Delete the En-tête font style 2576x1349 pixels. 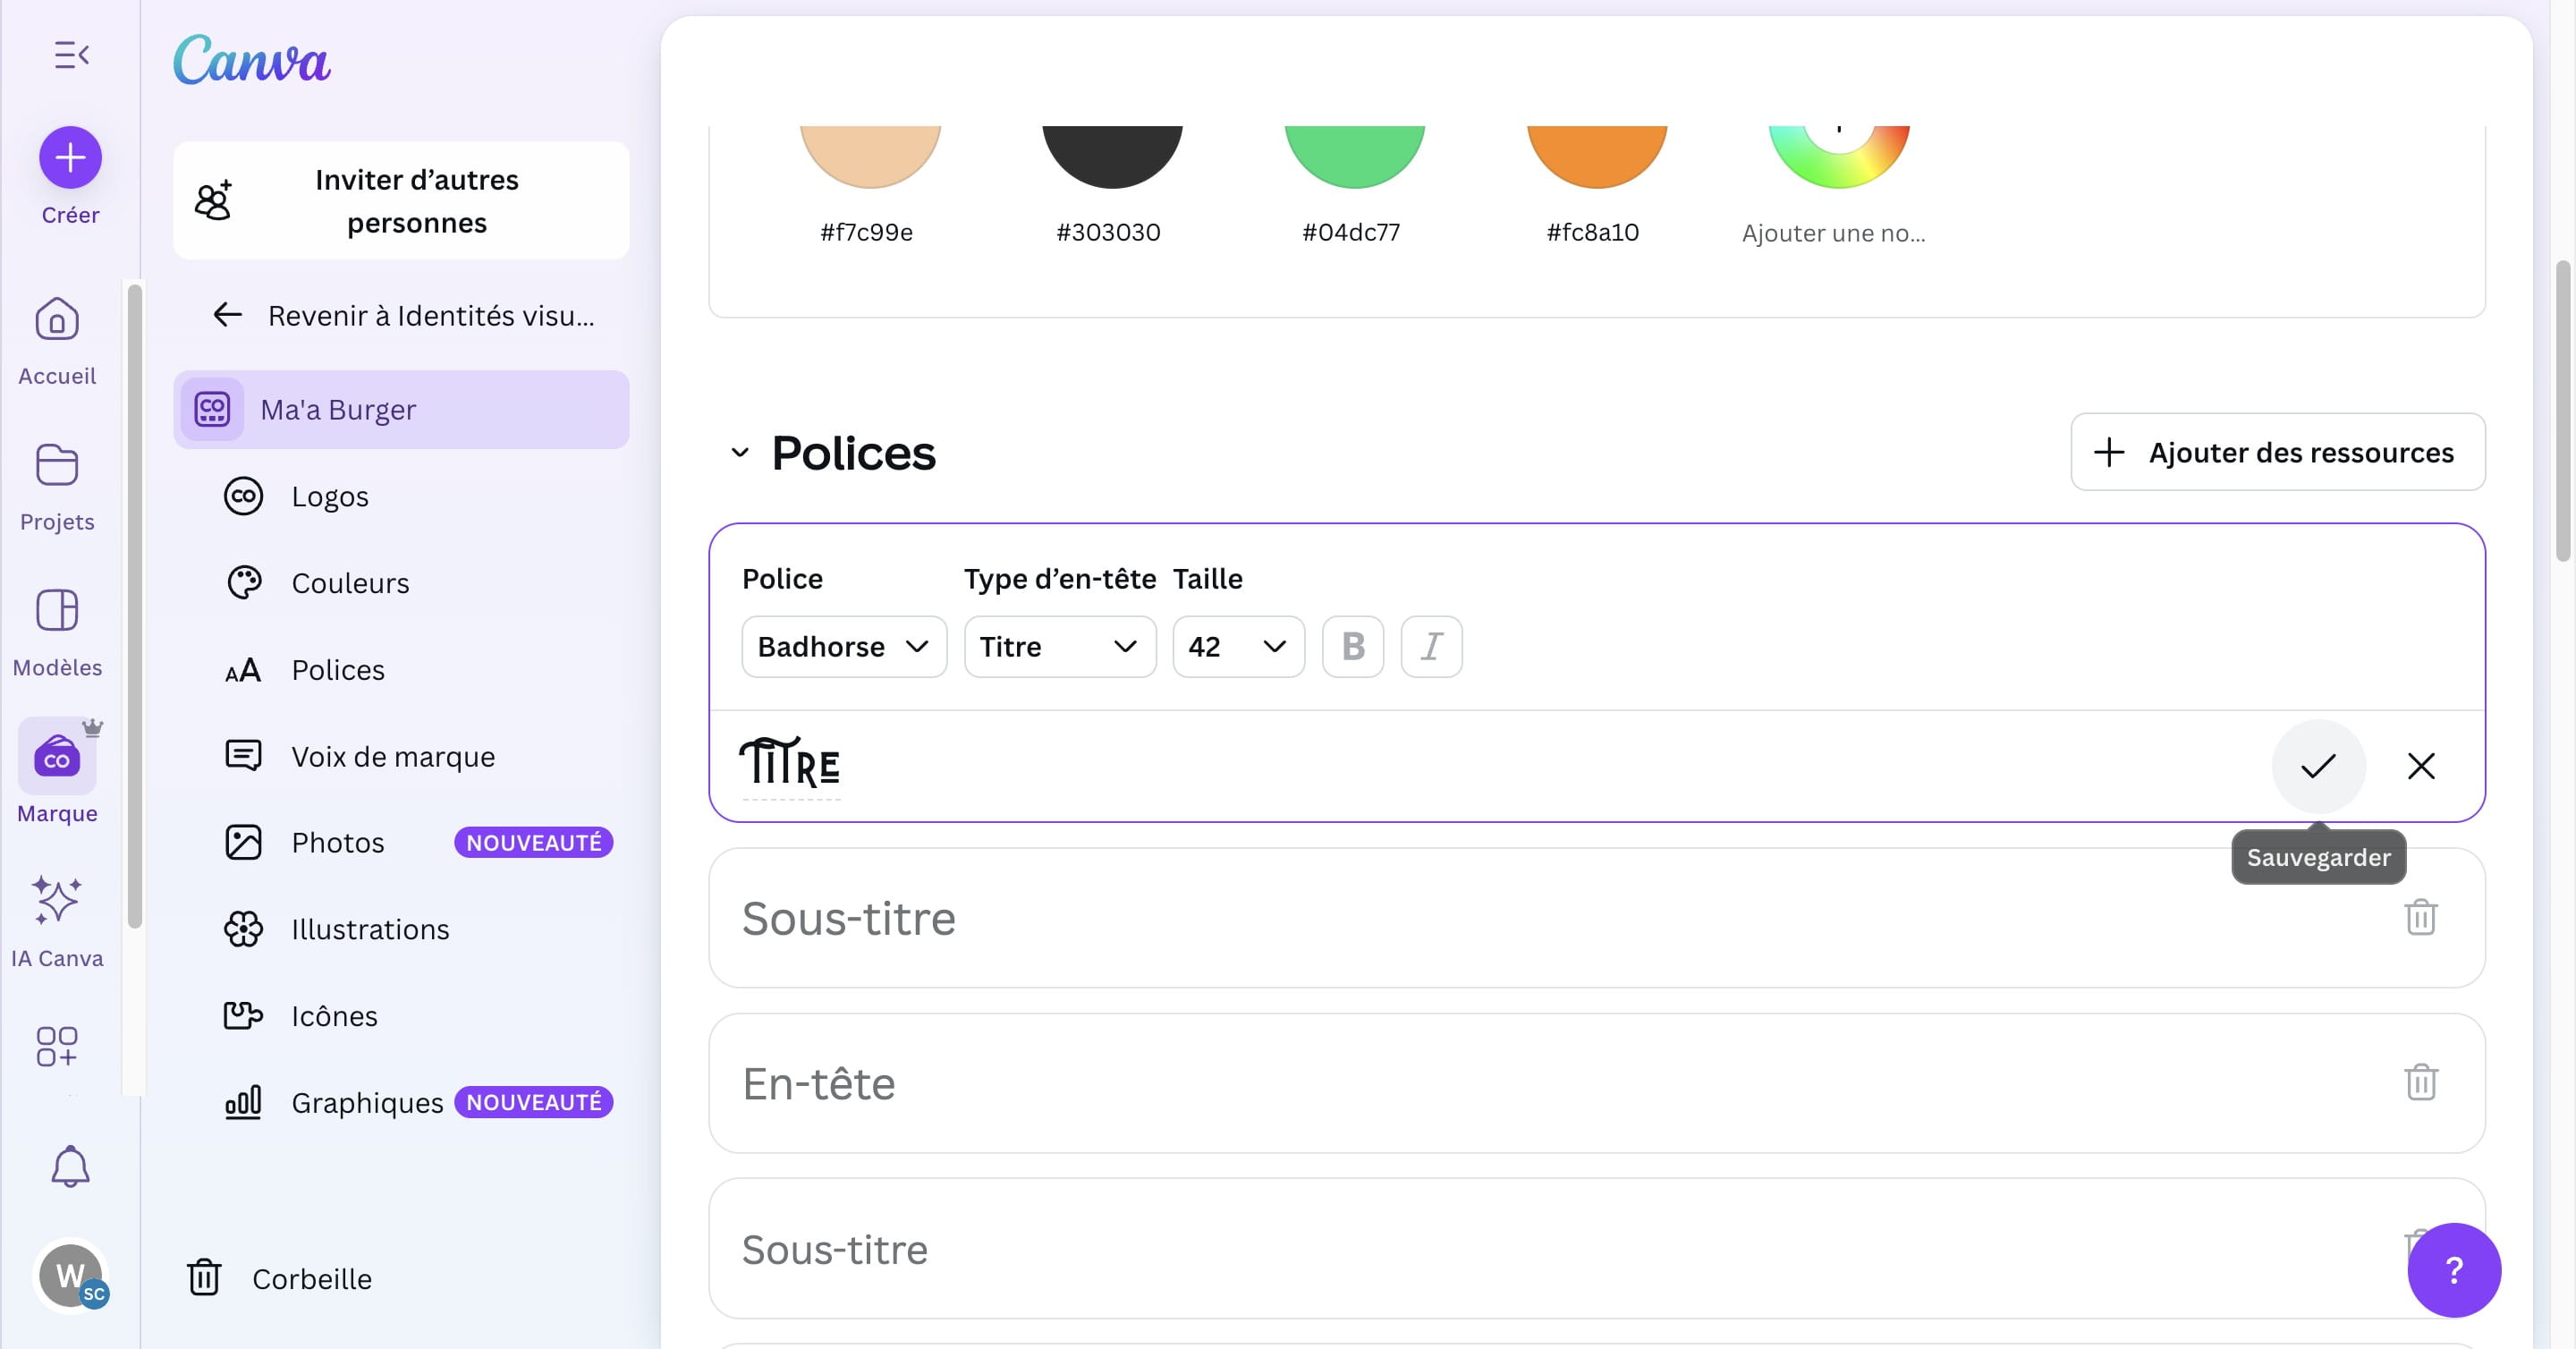coord(2420,1082)
